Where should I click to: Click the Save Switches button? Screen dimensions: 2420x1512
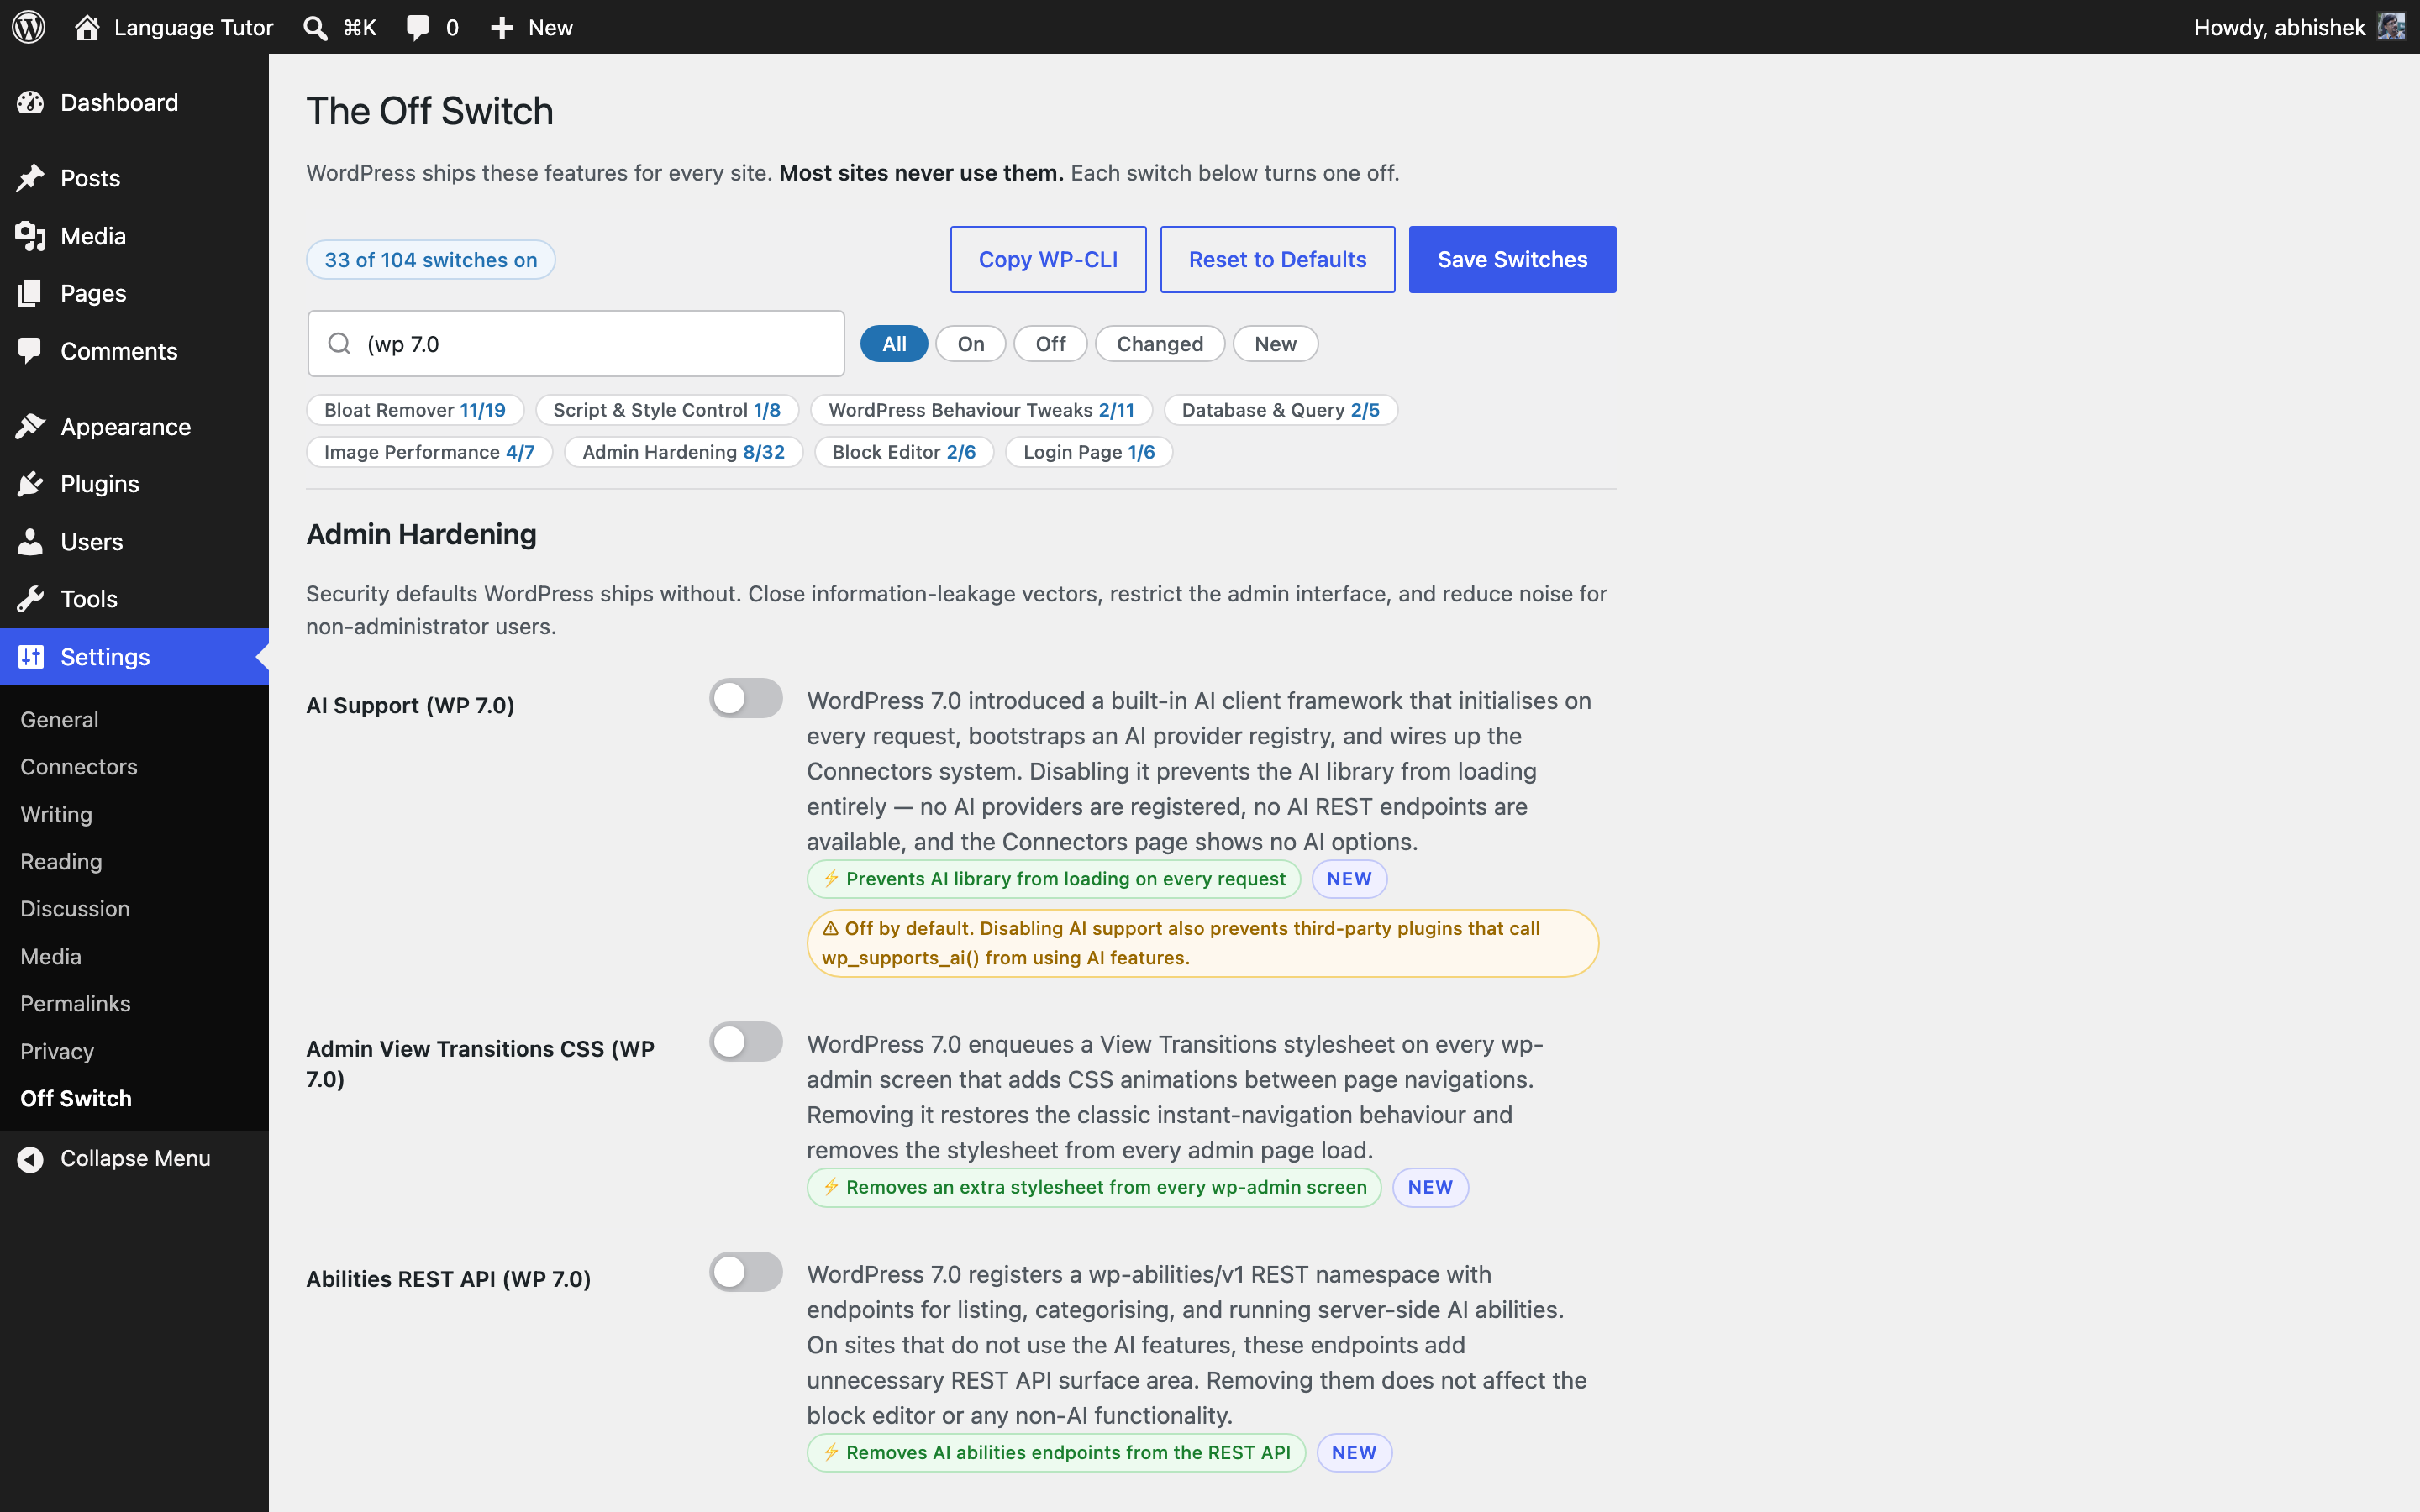click(x=1512, y=259)
